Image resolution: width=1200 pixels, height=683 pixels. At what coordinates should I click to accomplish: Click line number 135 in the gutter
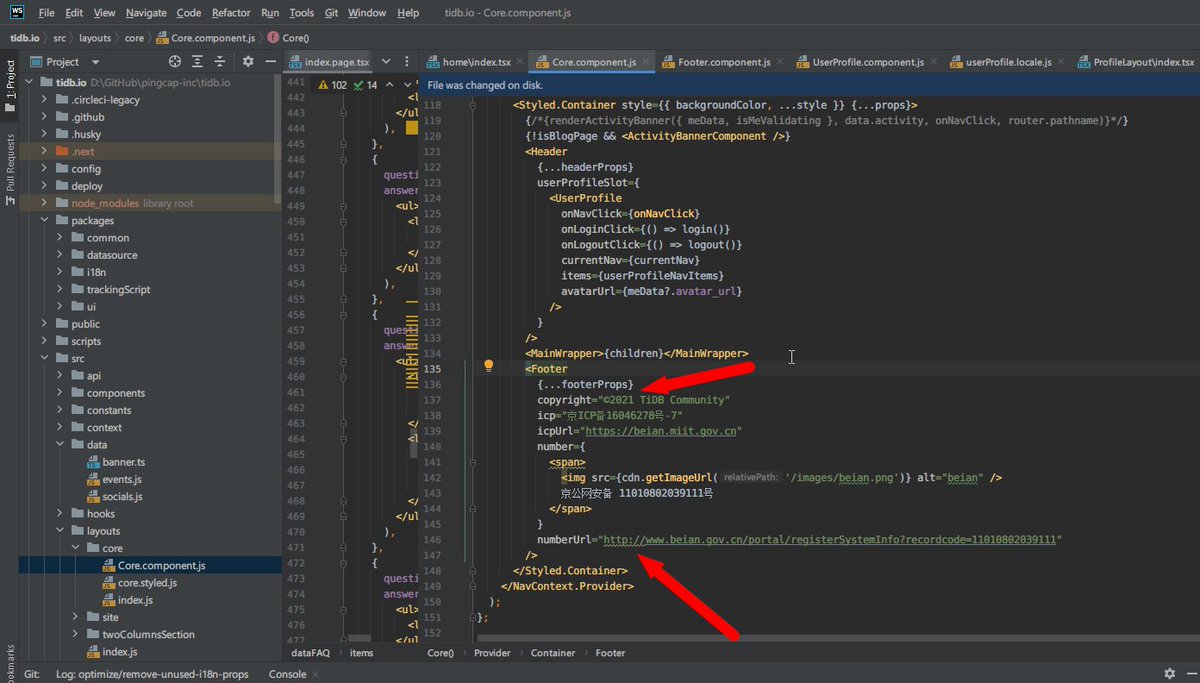(433, 368)
